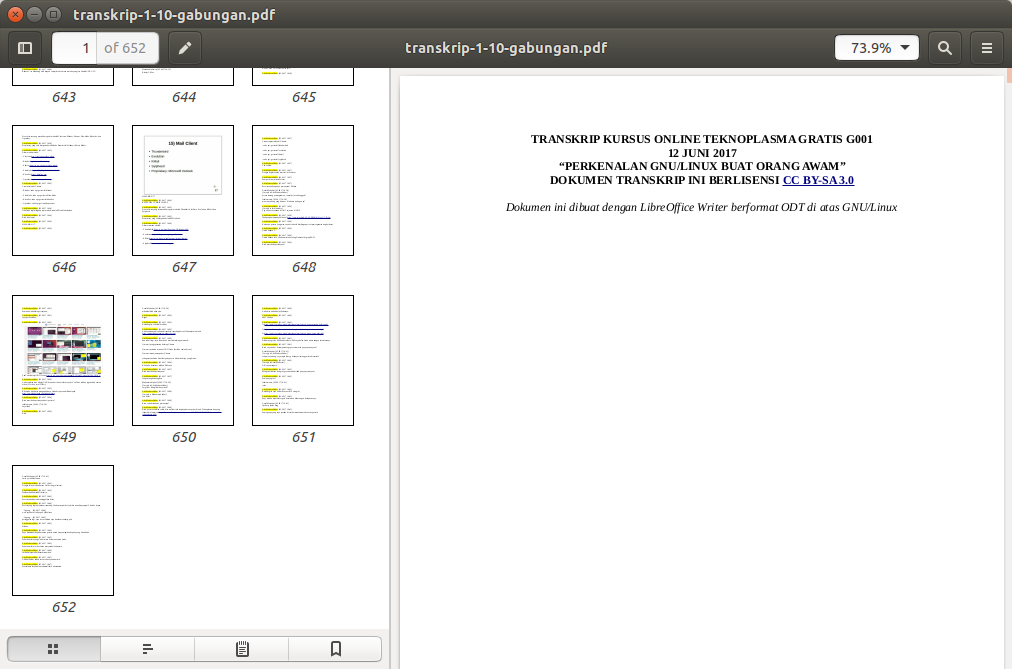This screenshot has height=669, width=1012.
Task: Switch sidebar to bookmarks view
Action: click(334, 648)
